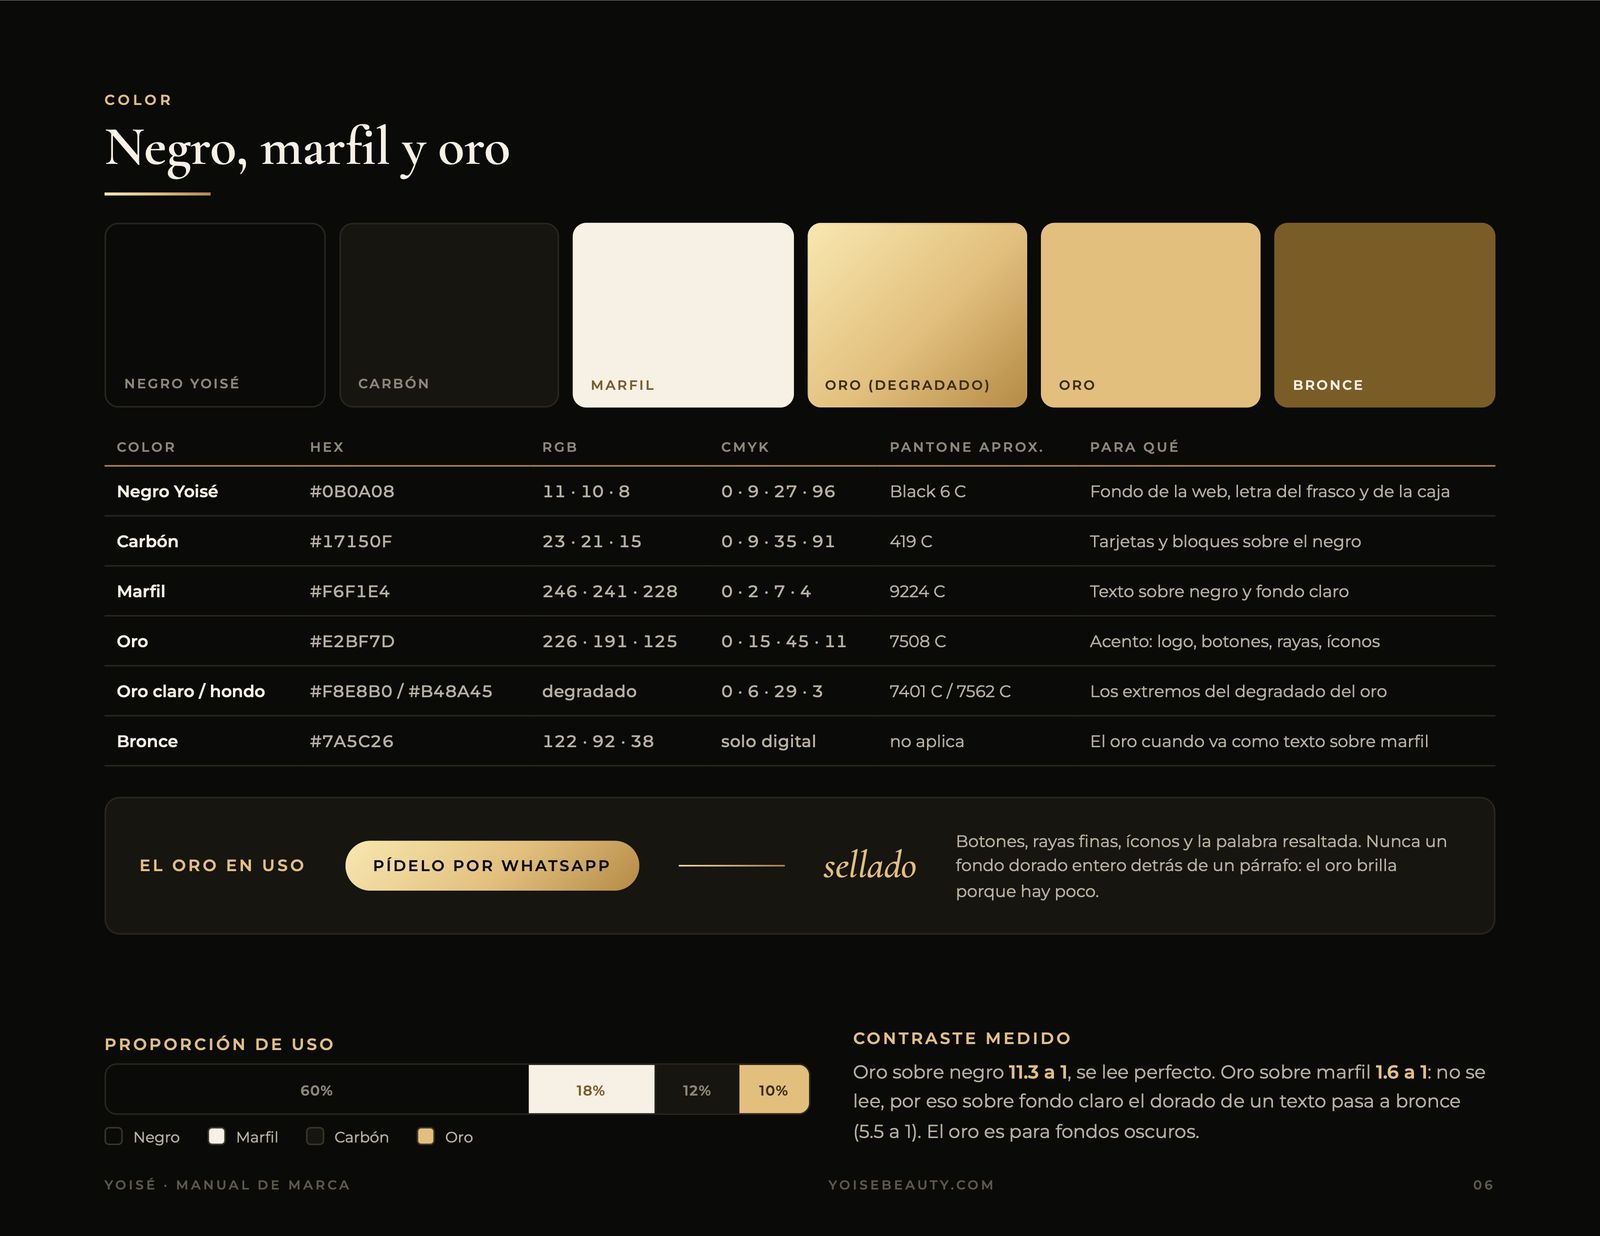Click the Negro Yoisé color swatch

tap(215, 315)
